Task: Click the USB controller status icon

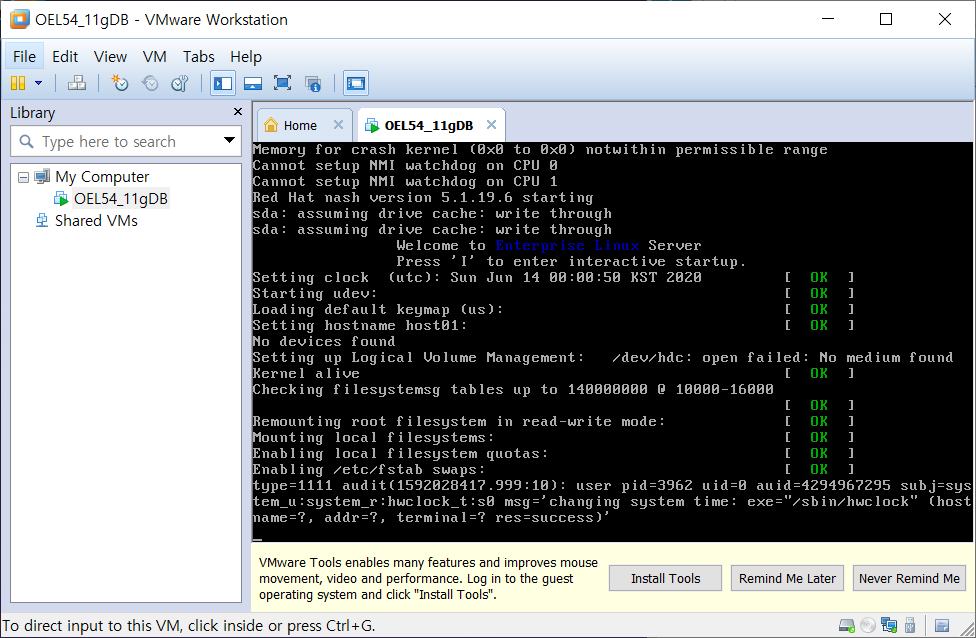Action: pos(910,626)
